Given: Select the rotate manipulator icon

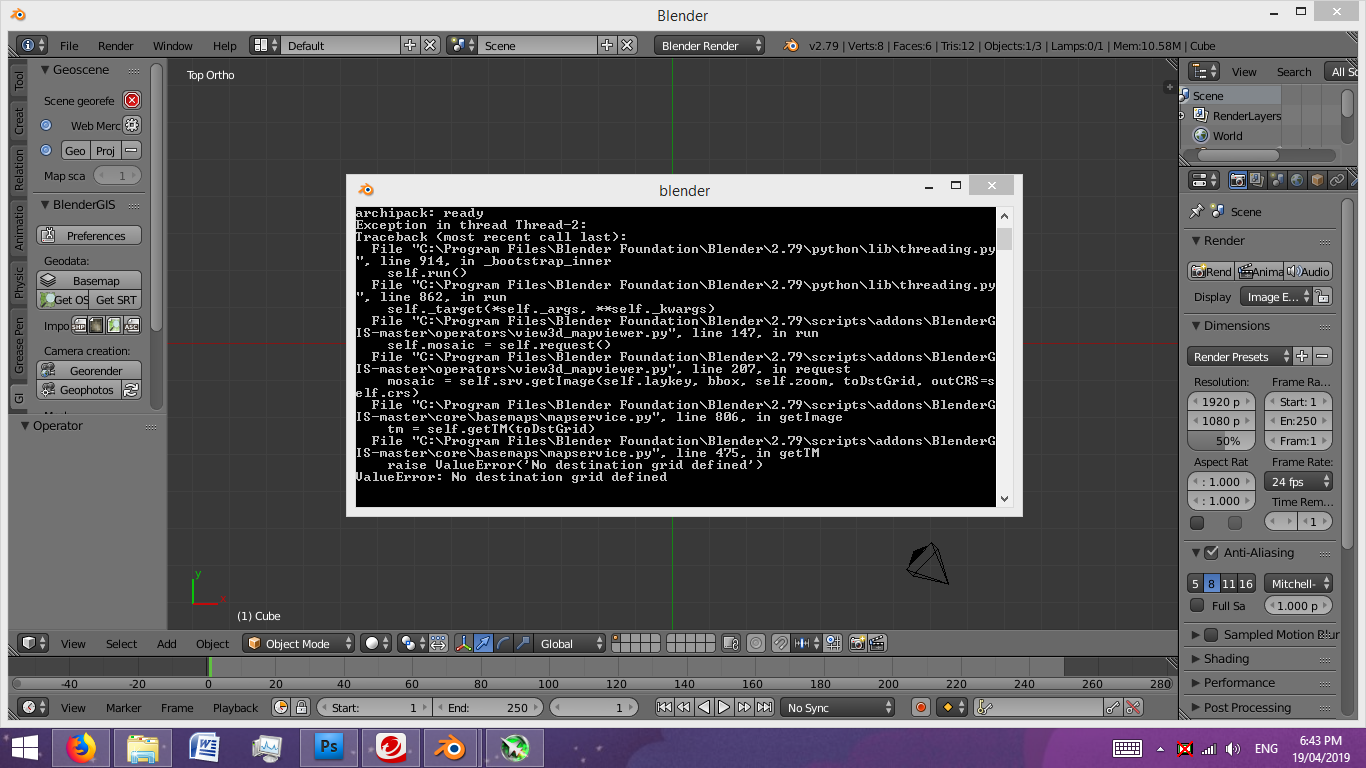Looking at the screenshot, I should tap(503, 642).
